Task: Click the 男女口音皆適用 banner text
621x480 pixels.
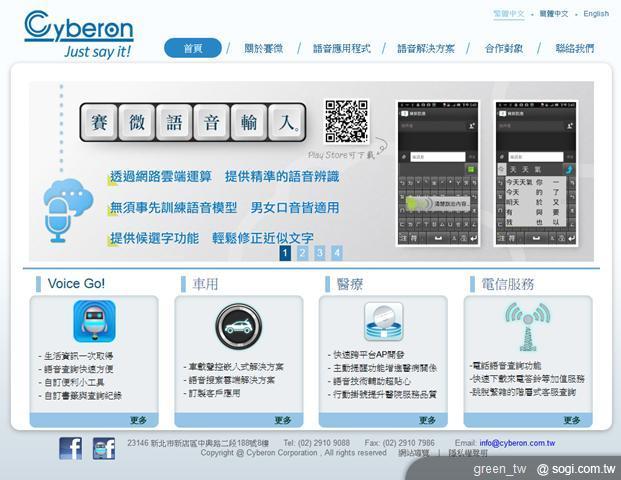Action: tap(295, 208)
